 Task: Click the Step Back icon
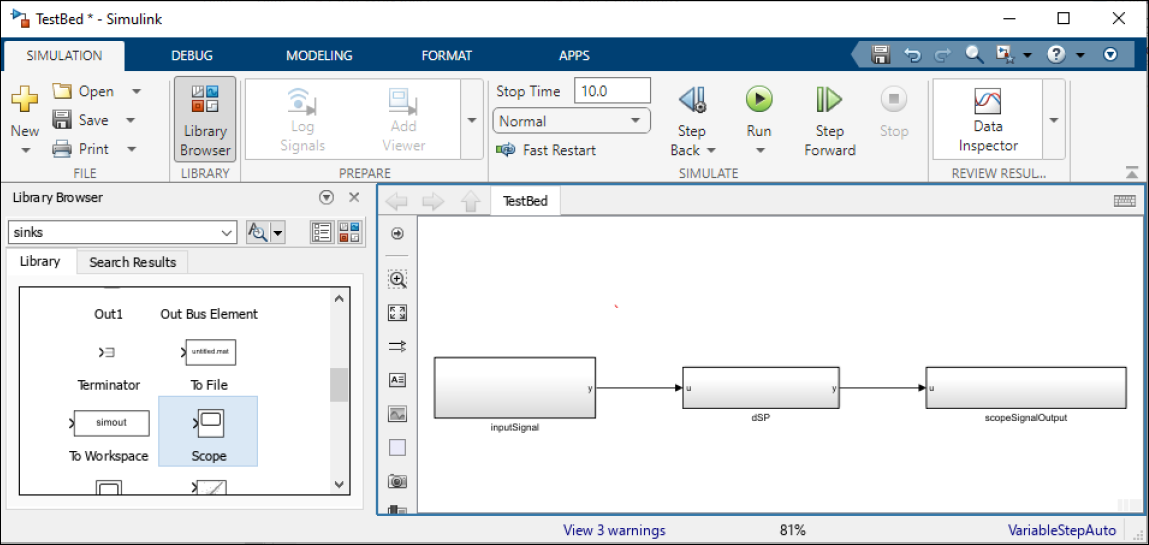pyautogui.click(x=691, y=100)
